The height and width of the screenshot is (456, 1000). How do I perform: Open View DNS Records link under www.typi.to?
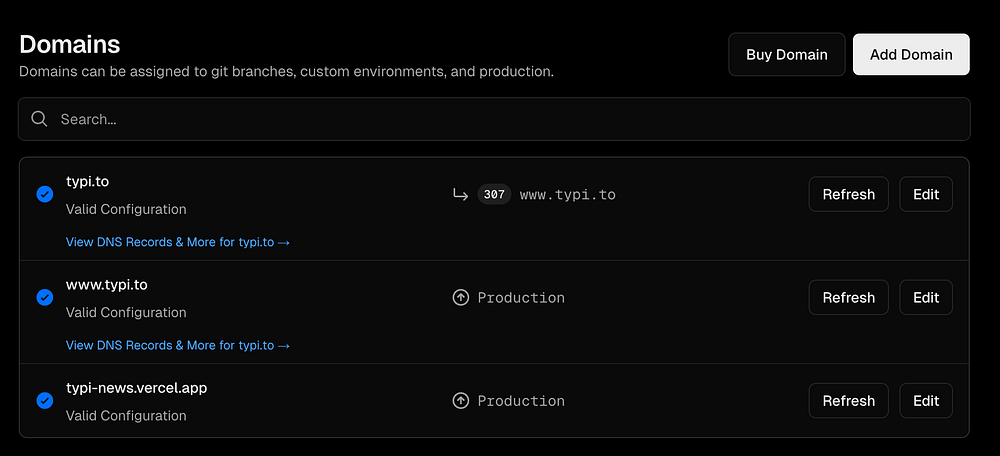click(178, 345)
